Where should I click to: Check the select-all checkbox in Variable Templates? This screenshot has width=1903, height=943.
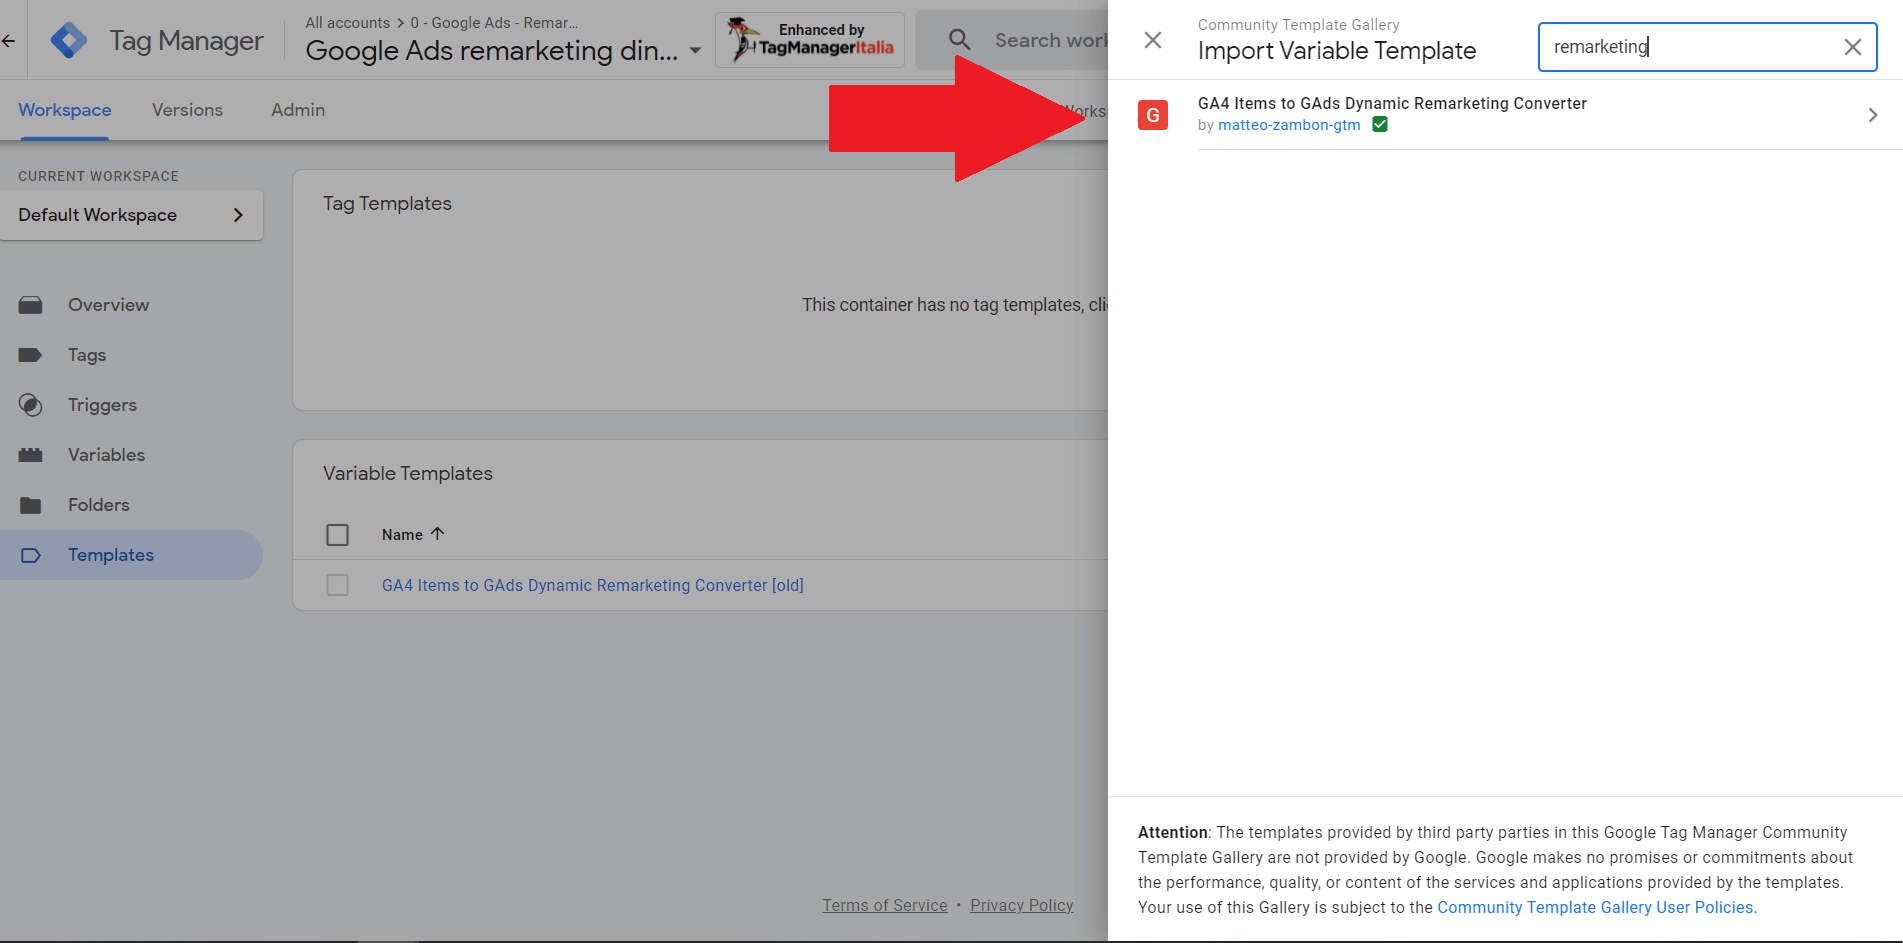click(337, 534)
